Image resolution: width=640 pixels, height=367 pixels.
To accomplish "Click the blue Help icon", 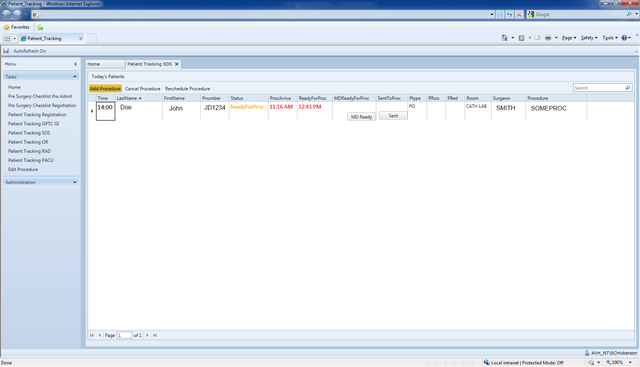I will [624, 38].
